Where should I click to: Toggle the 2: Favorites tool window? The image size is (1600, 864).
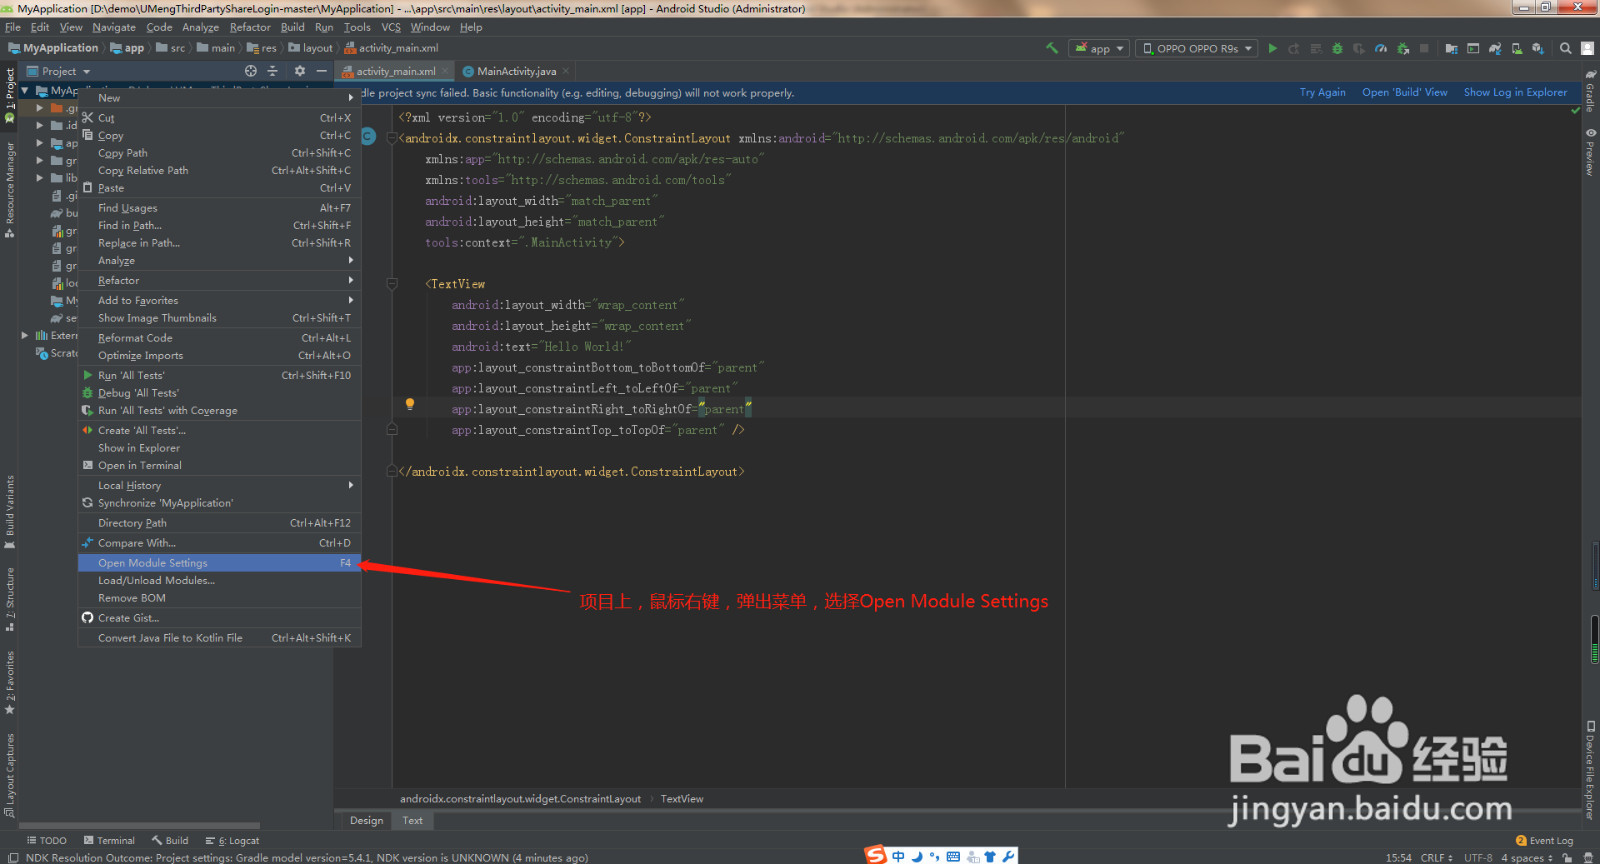9,683
